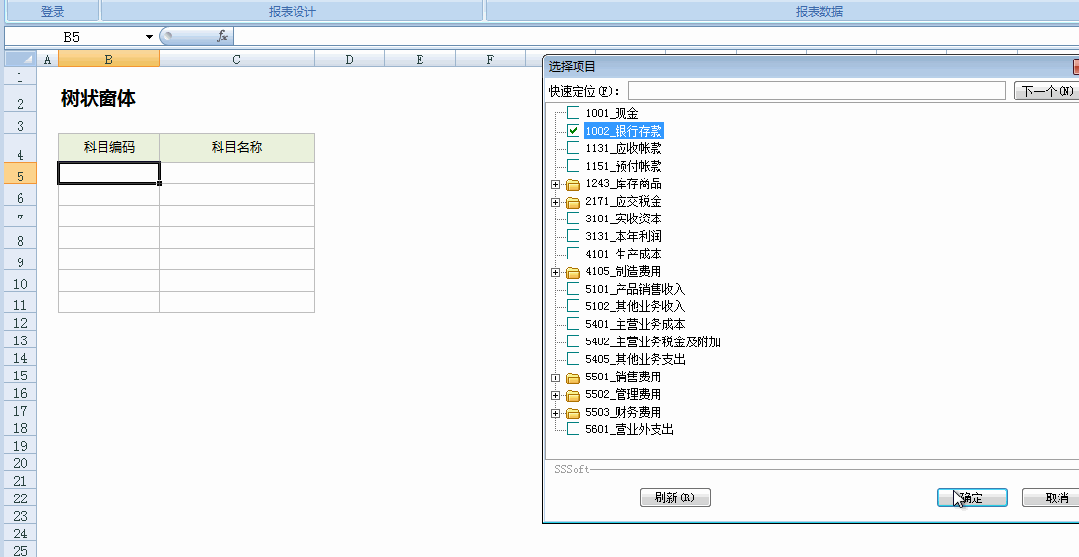Click the 快速定位 search field
The height and width of the screenshot is (557, 1079).
817,91
